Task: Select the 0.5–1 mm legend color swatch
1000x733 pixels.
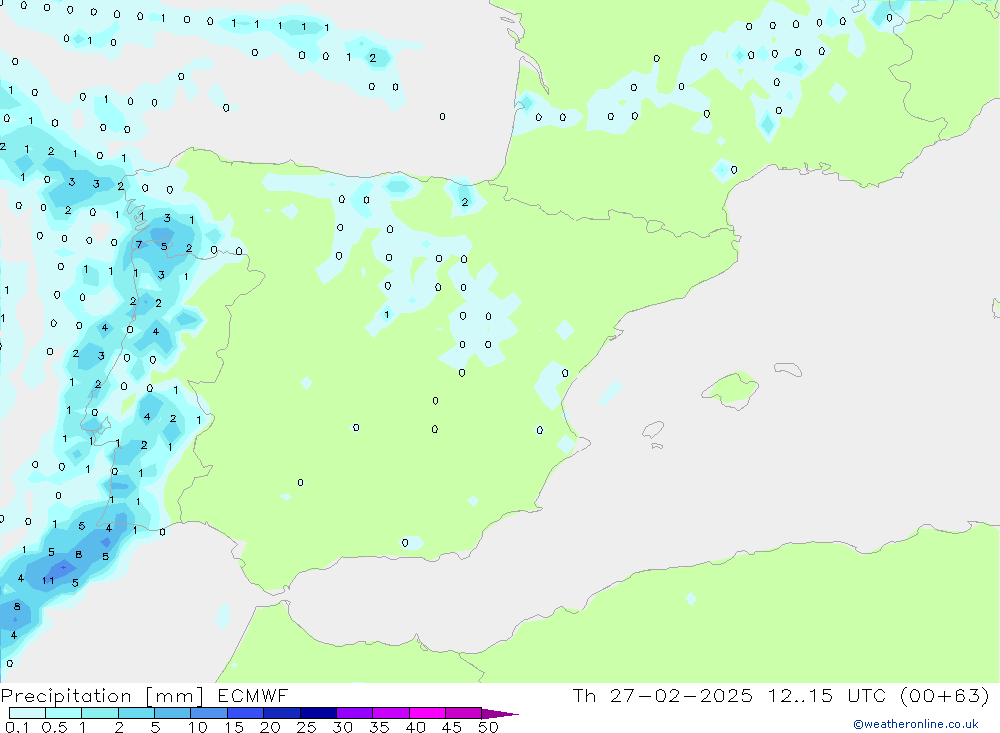Action: pos(64,713)
